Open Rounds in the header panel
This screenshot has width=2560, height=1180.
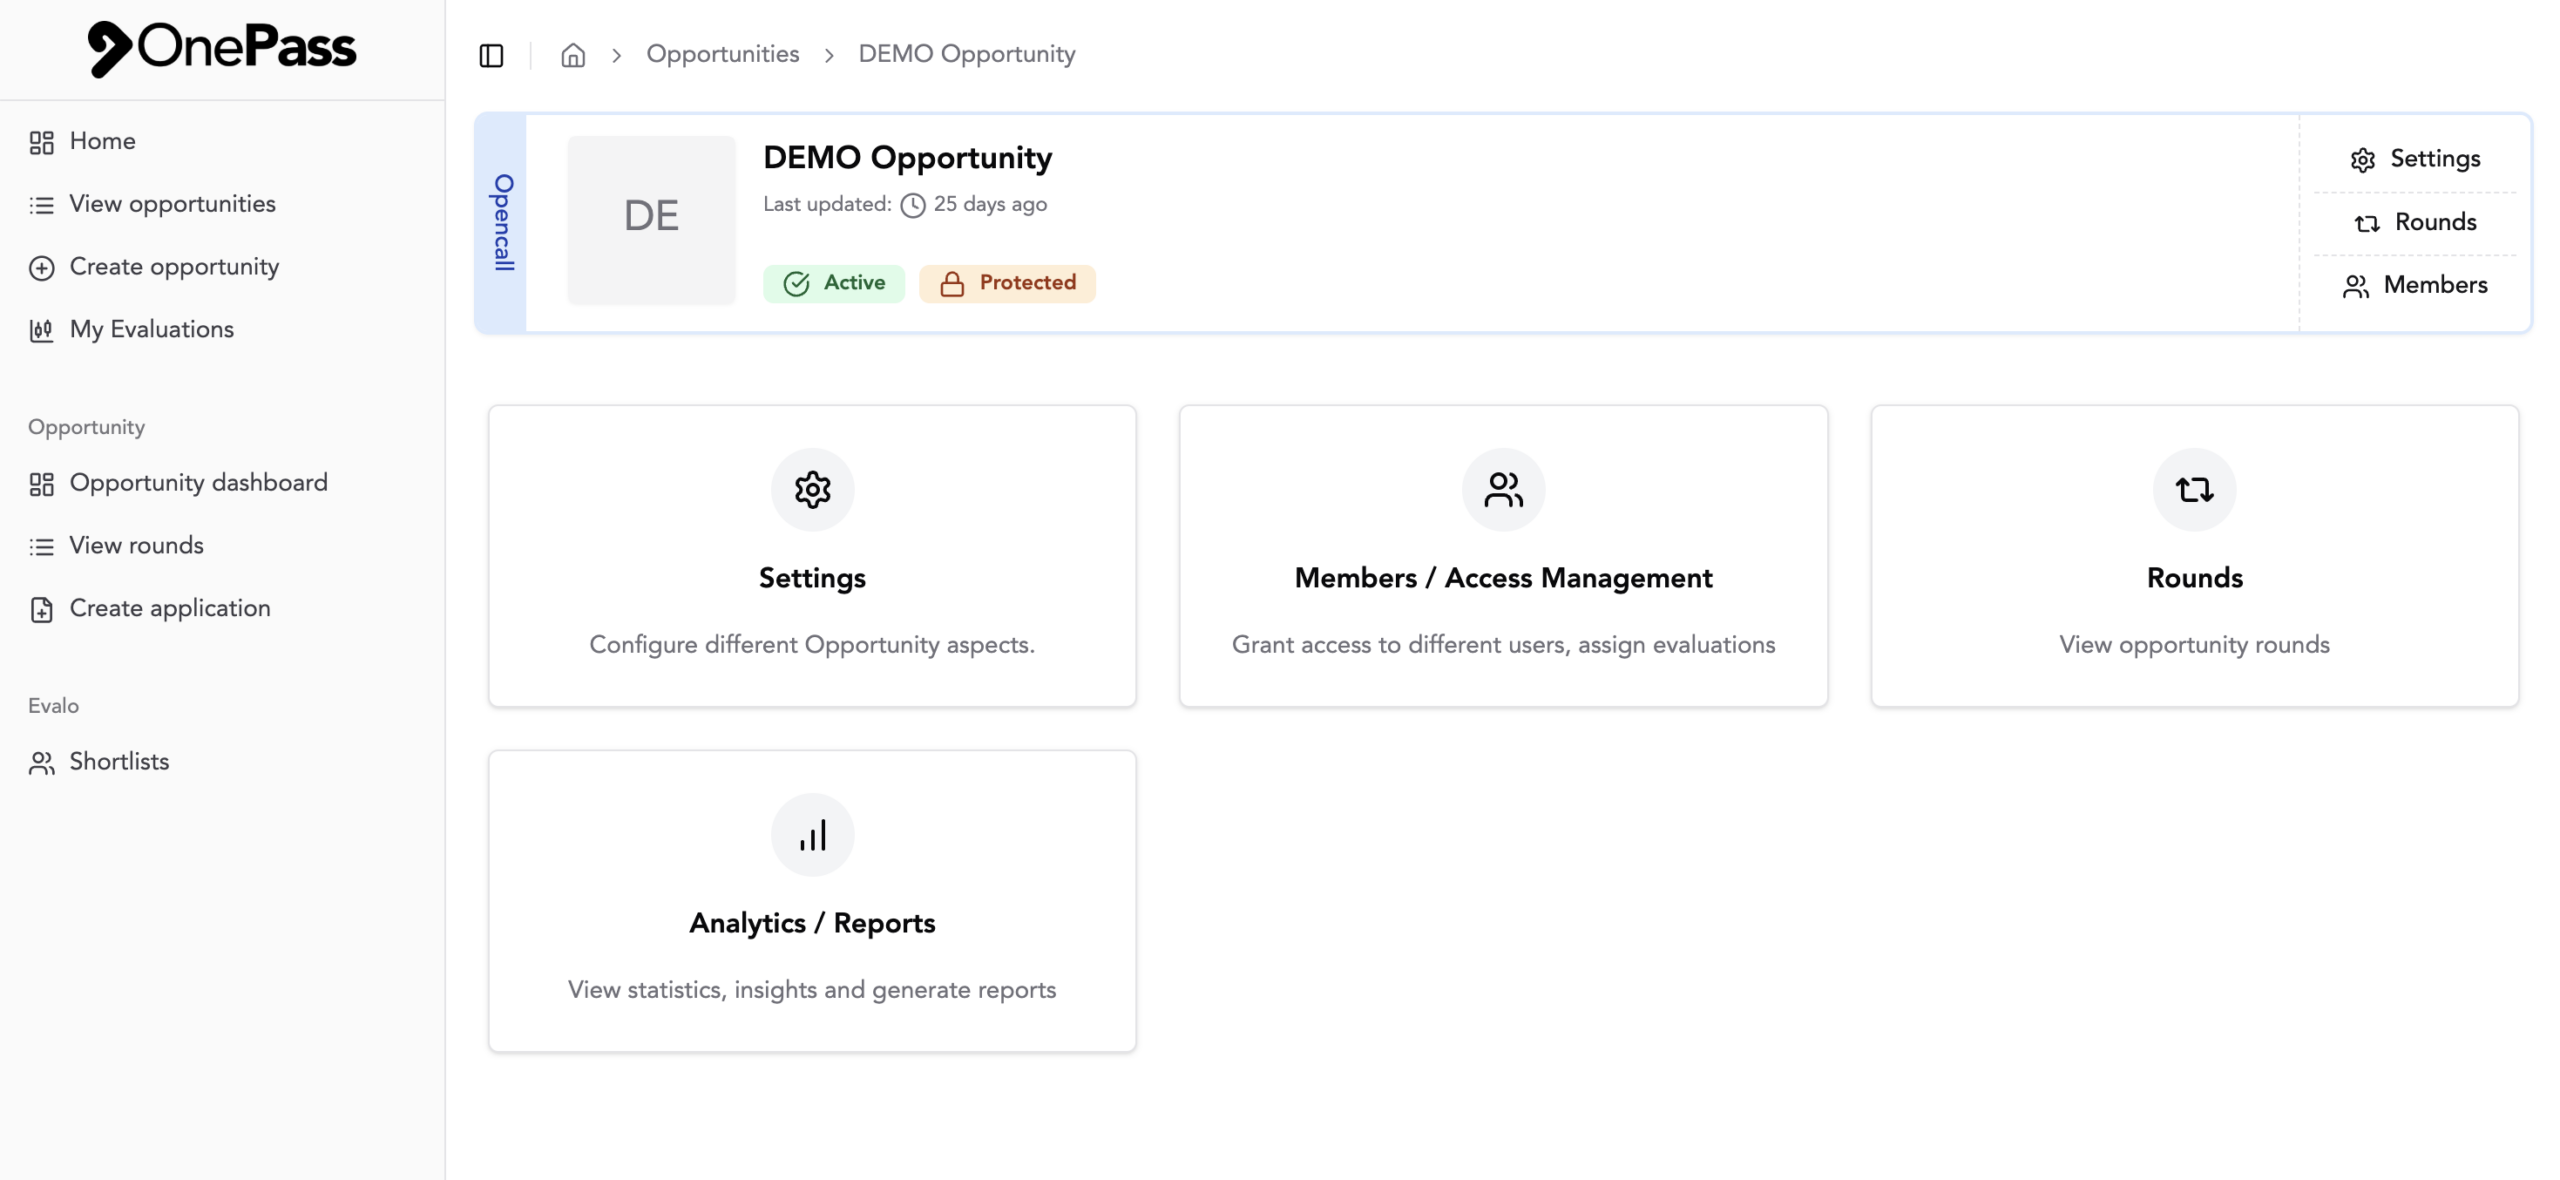(2414, 222)
